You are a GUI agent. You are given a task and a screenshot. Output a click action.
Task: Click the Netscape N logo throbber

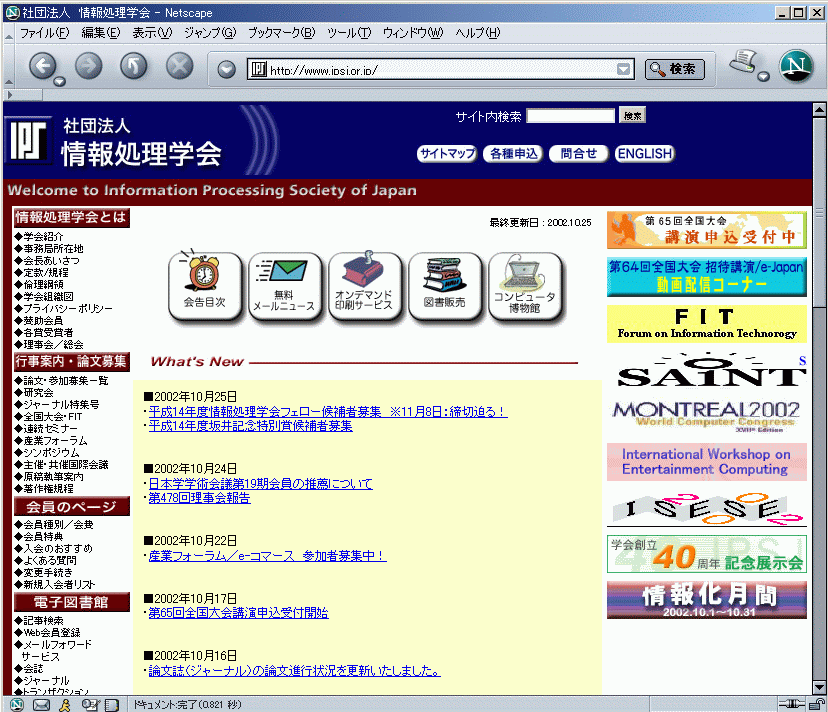pos(796,66)
